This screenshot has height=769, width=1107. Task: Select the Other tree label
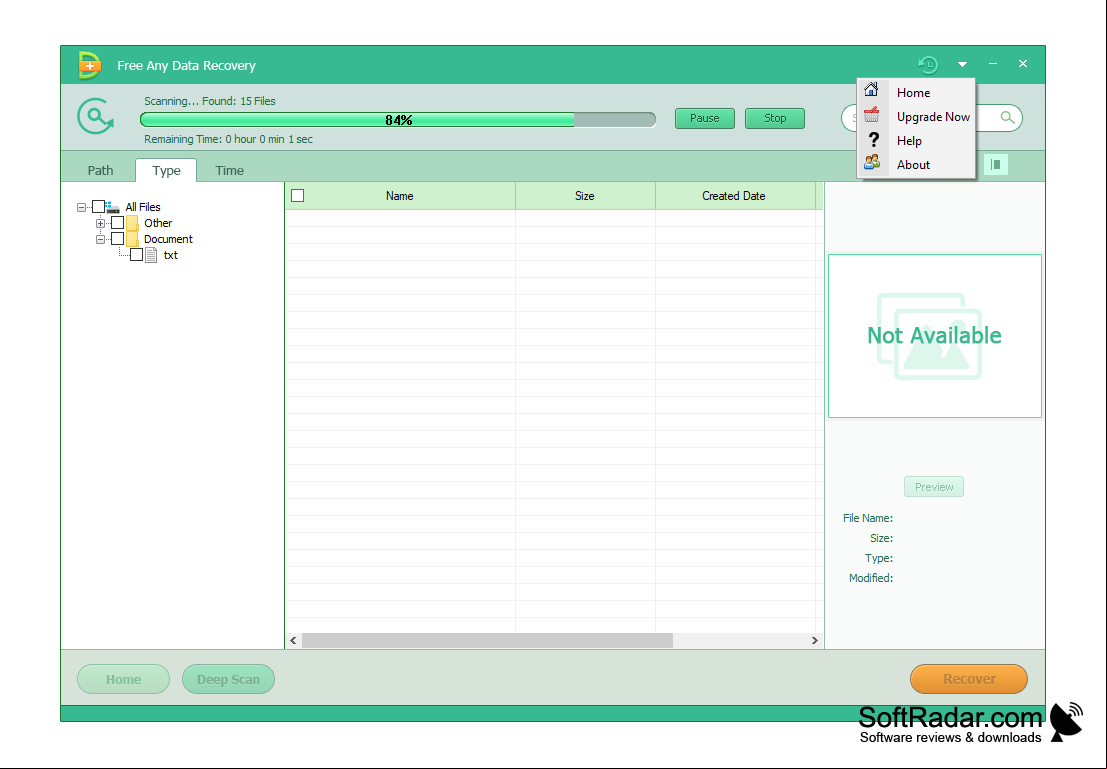click(158, 223)
